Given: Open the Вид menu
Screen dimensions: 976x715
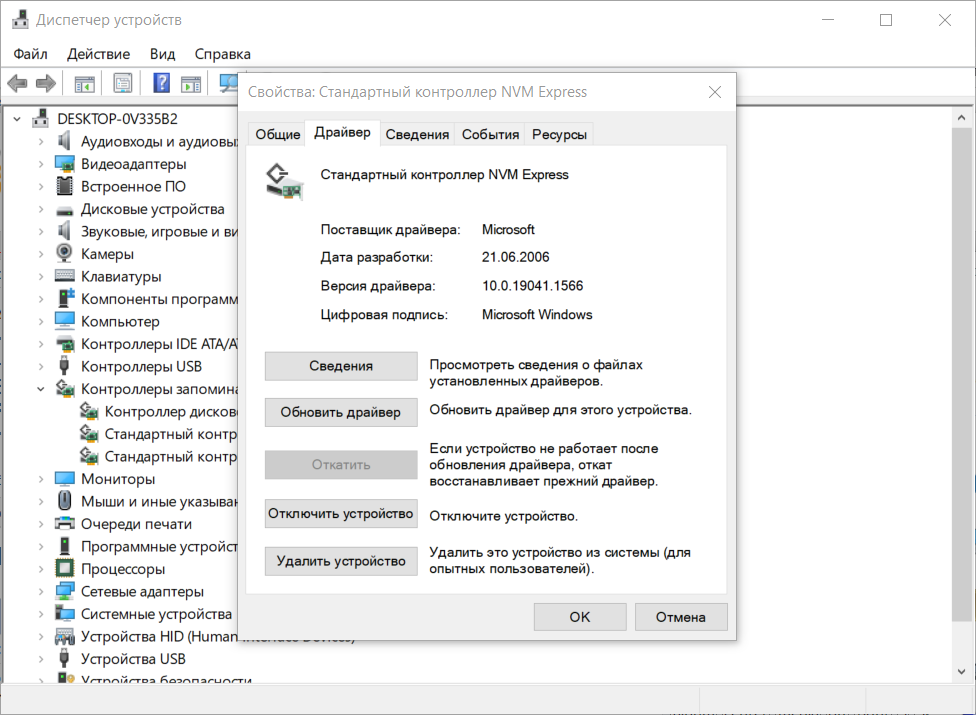Looking at the screenshot, I should 162,54.
